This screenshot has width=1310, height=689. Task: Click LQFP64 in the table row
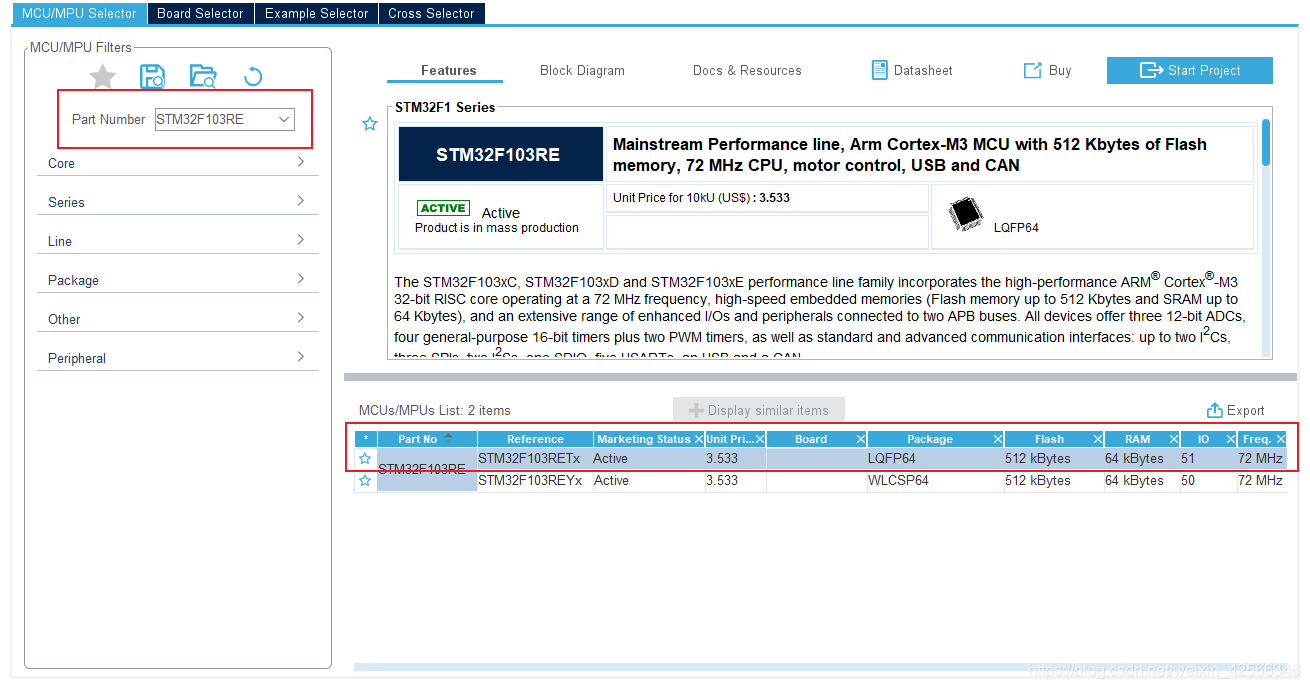pyautogui.click(x=936, y=459)
